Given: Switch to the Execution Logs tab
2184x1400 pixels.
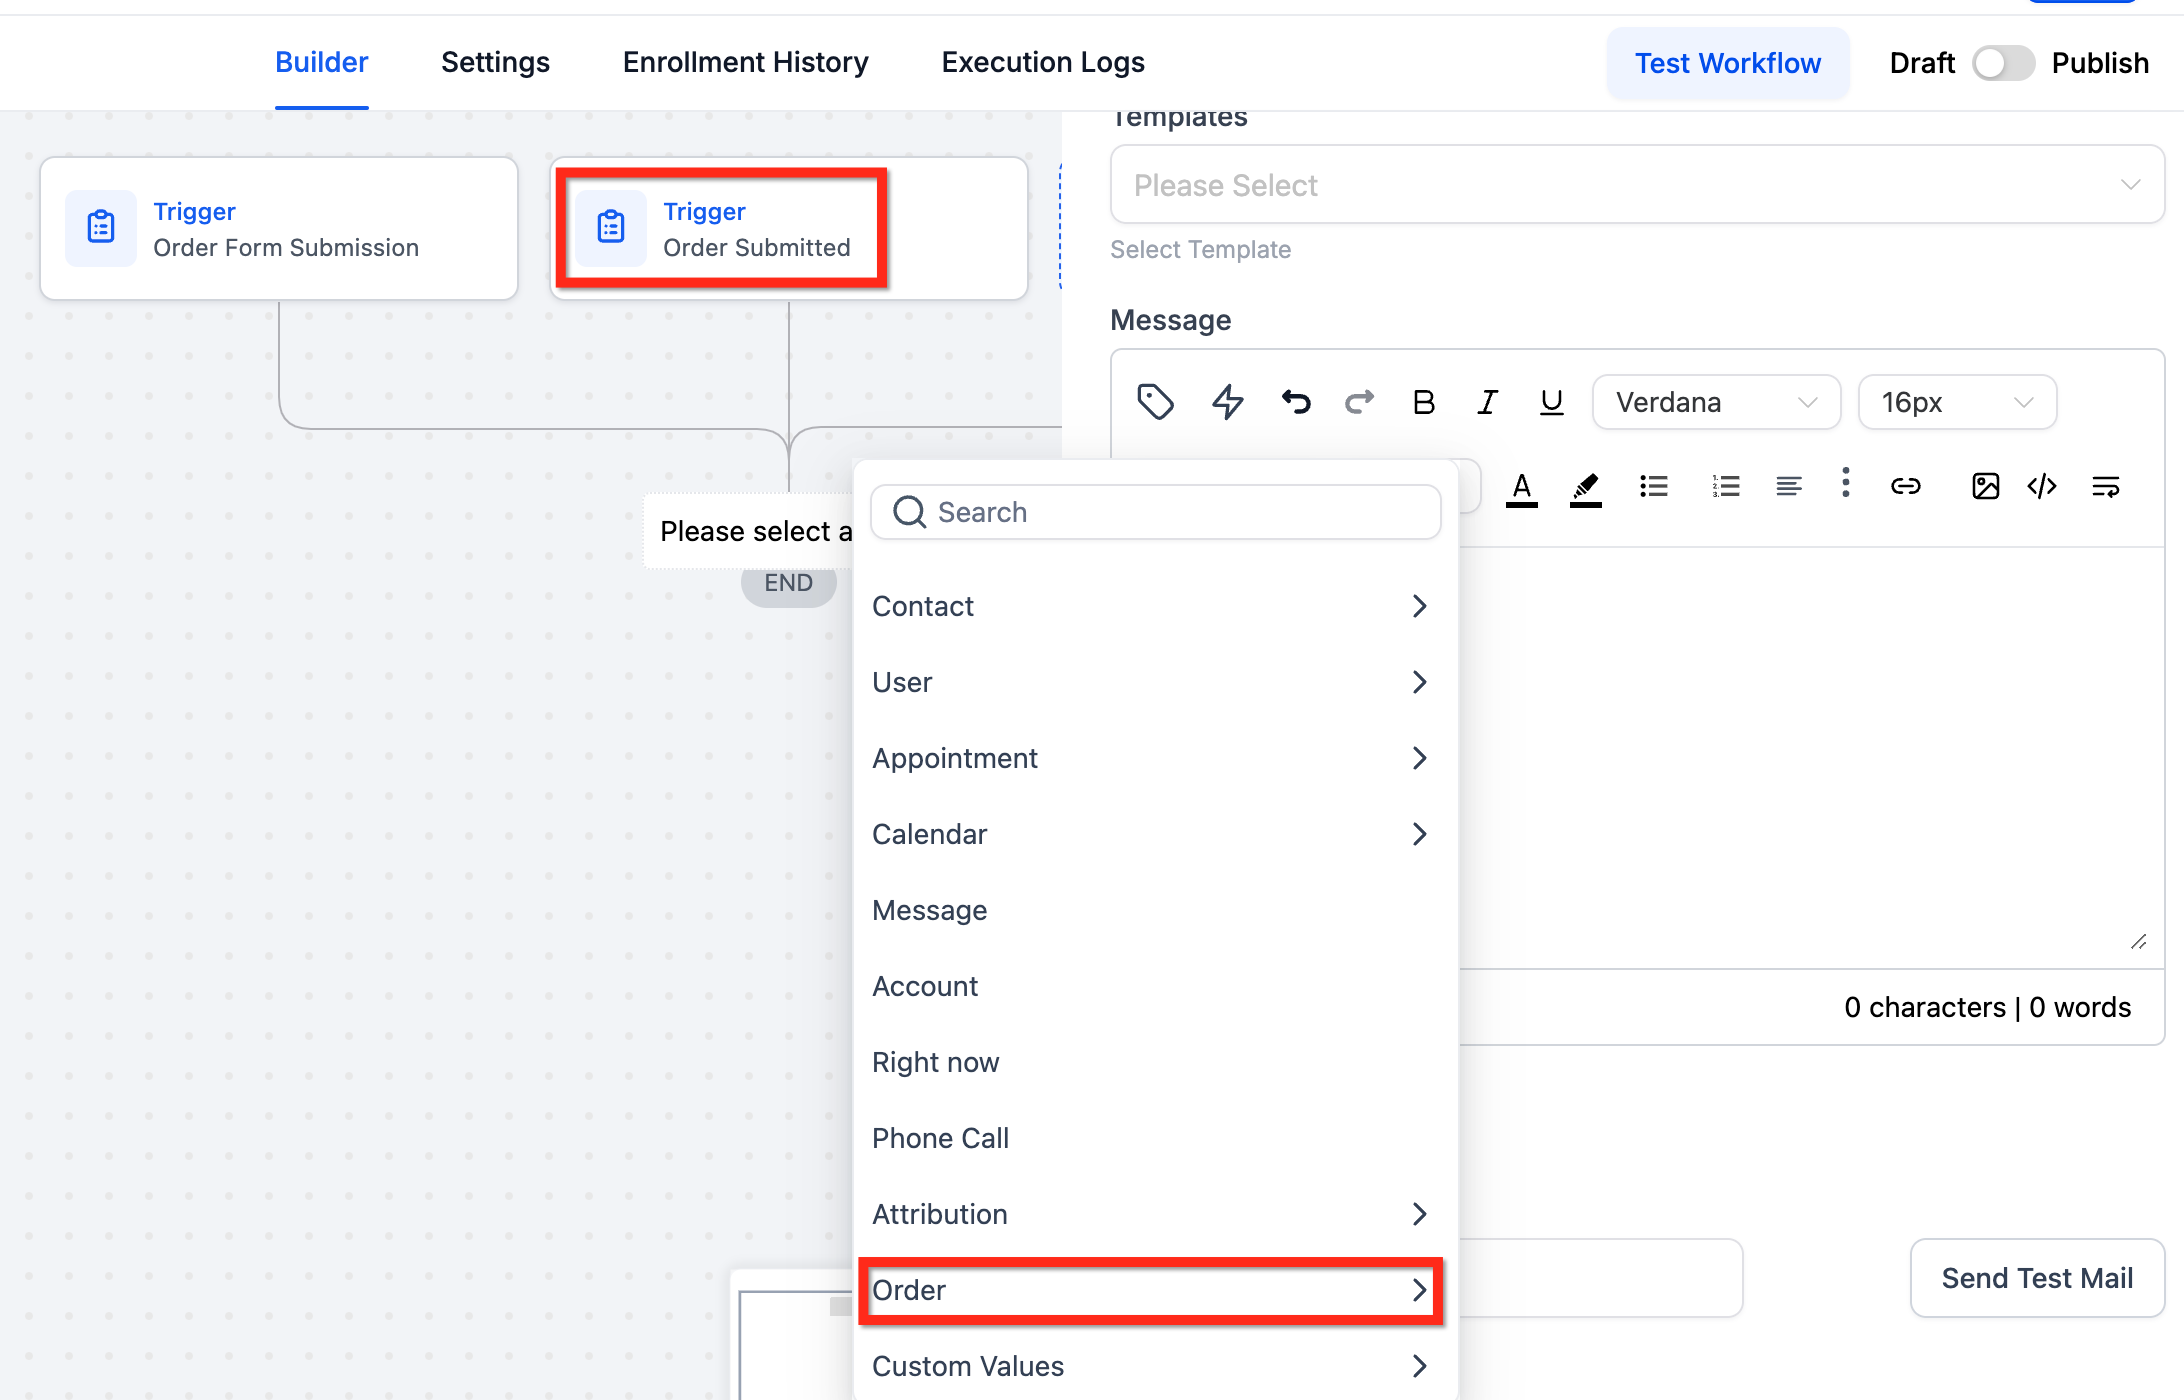Looking at the screenshot, I should [x=1042, y=62].
